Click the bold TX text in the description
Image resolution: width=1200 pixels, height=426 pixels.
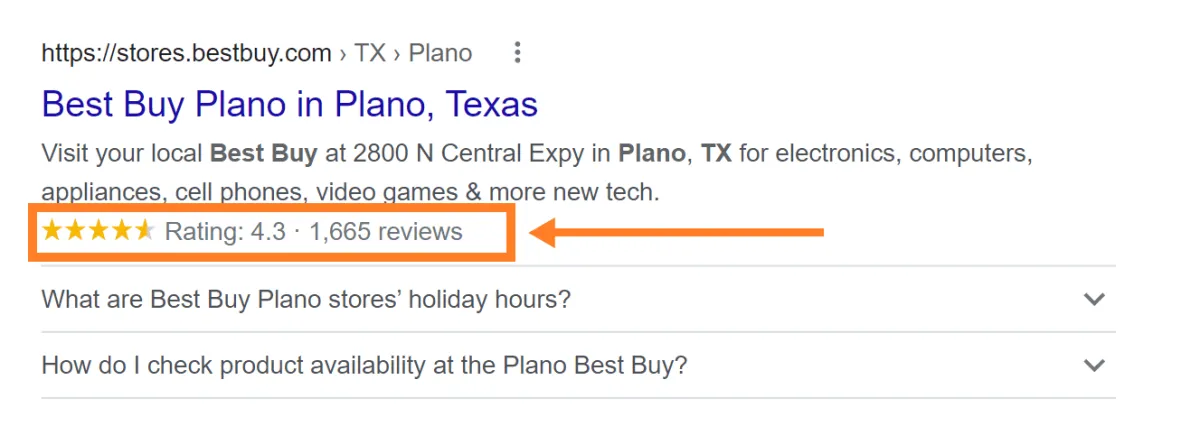click(x=715, y=155)
